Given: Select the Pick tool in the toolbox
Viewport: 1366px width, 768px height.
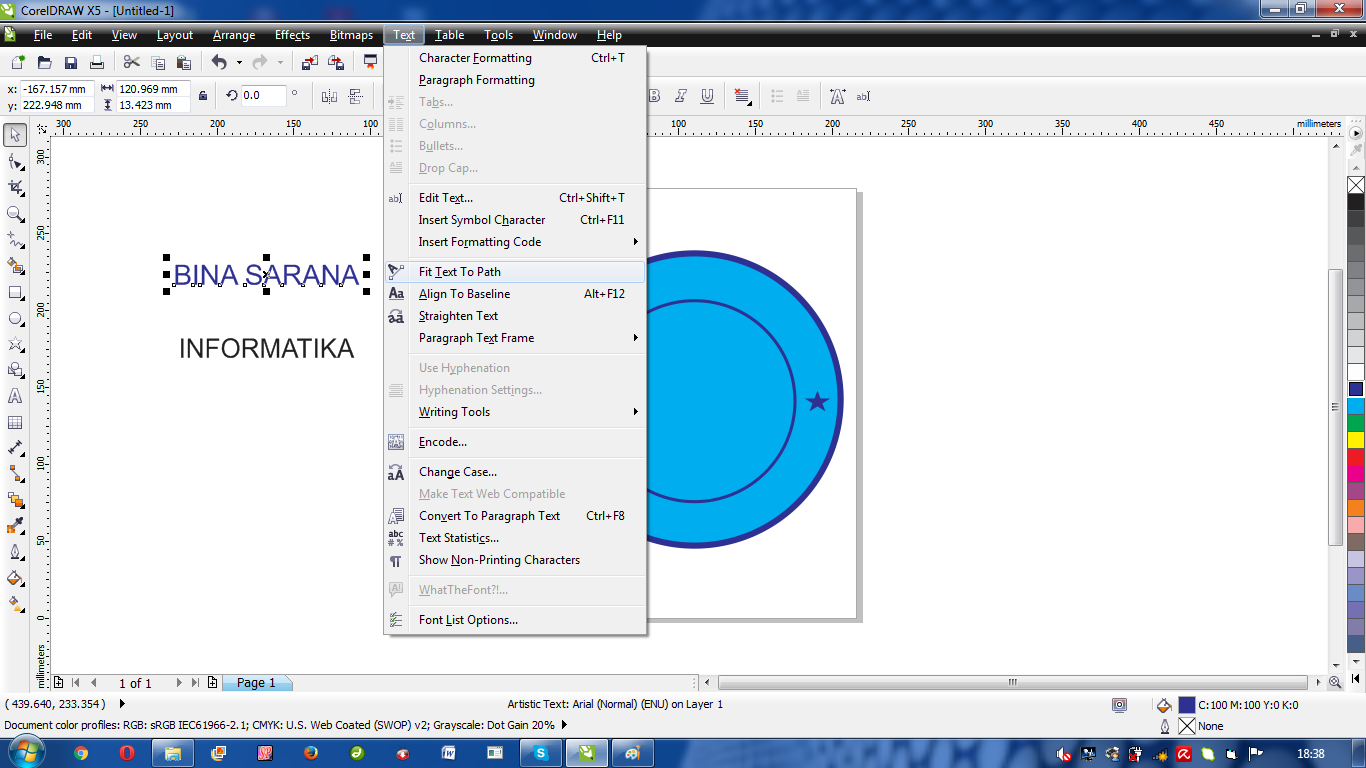Looking at the screenshot, I should pyautogui.click(x=15, y=135).
